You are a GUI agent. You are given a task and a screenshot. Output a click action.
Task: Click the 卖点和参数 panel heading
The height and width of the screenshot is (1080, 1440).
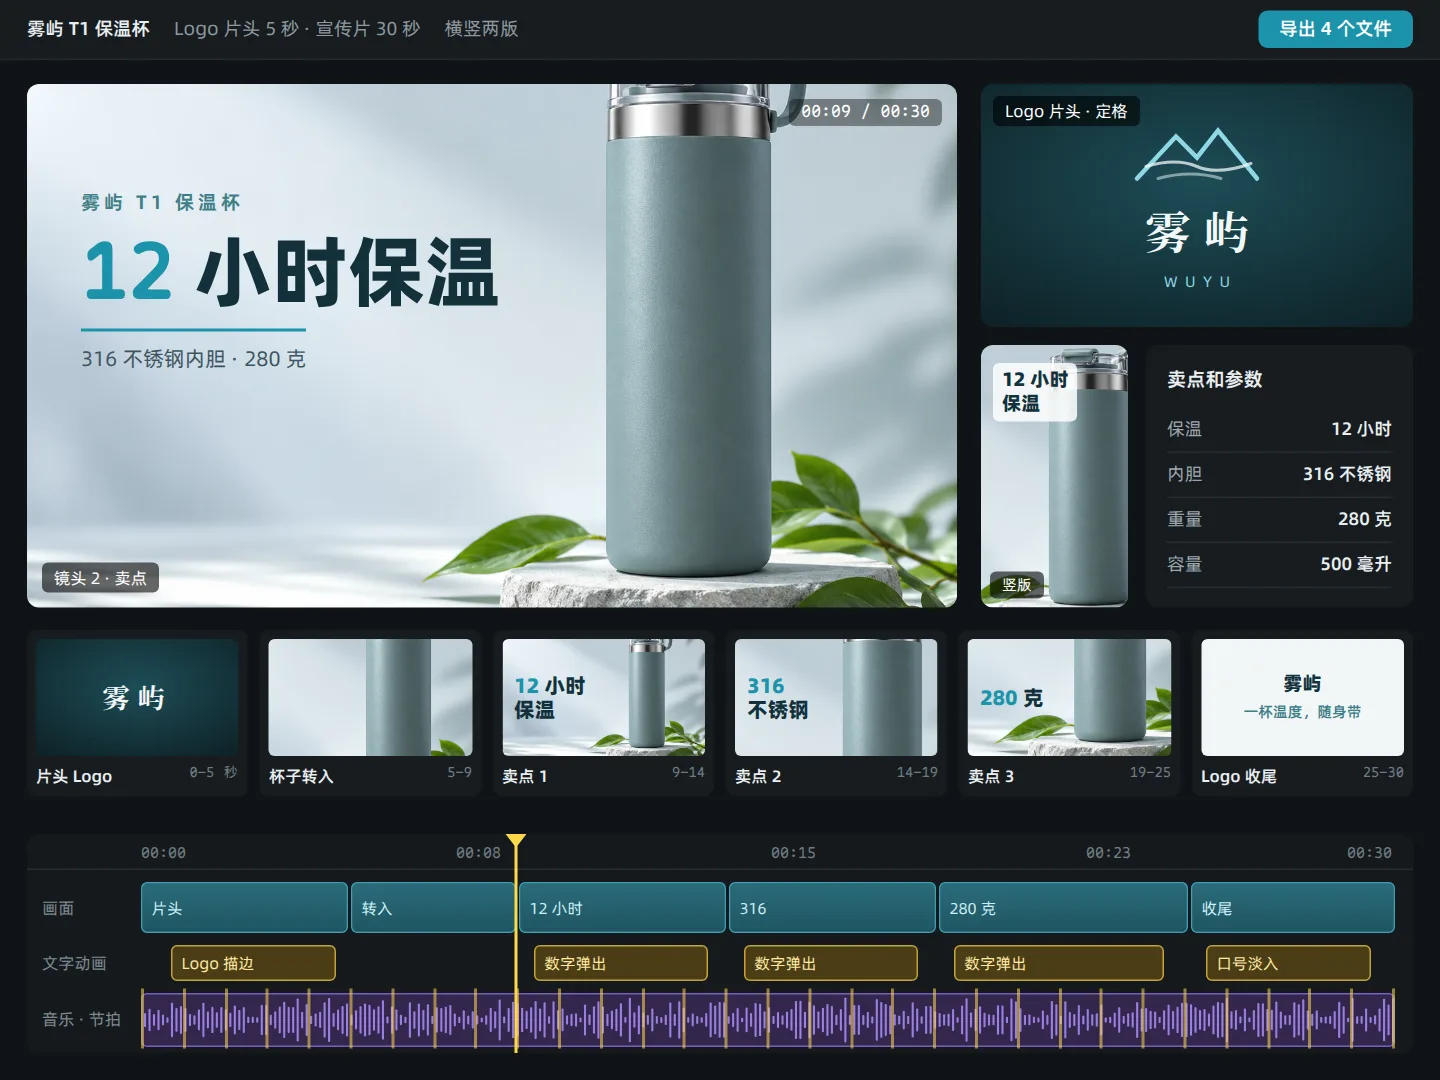click(1215, 379)
